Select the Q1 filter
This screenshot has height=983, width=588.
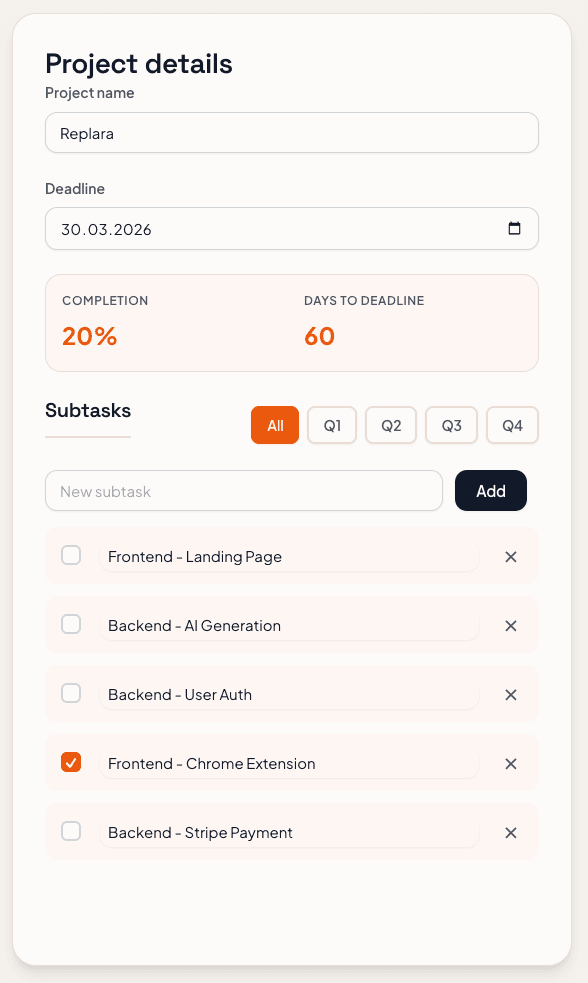331,424
